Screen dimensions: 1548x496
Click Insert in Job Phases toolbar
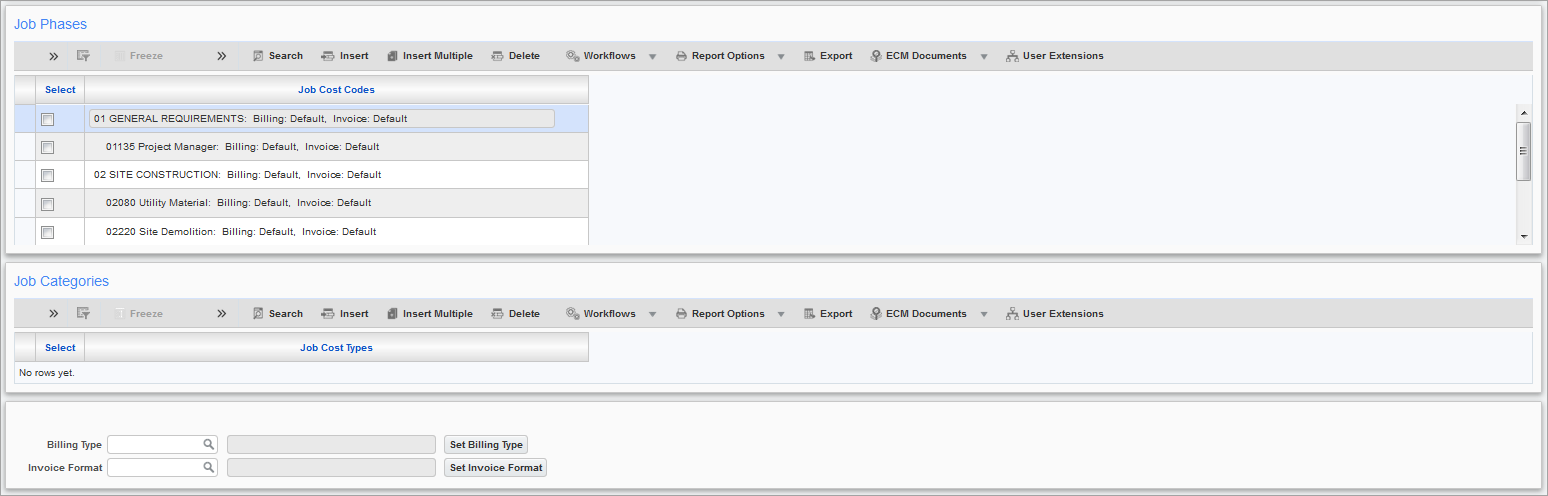pyautogui.click(x=344, y=56)
